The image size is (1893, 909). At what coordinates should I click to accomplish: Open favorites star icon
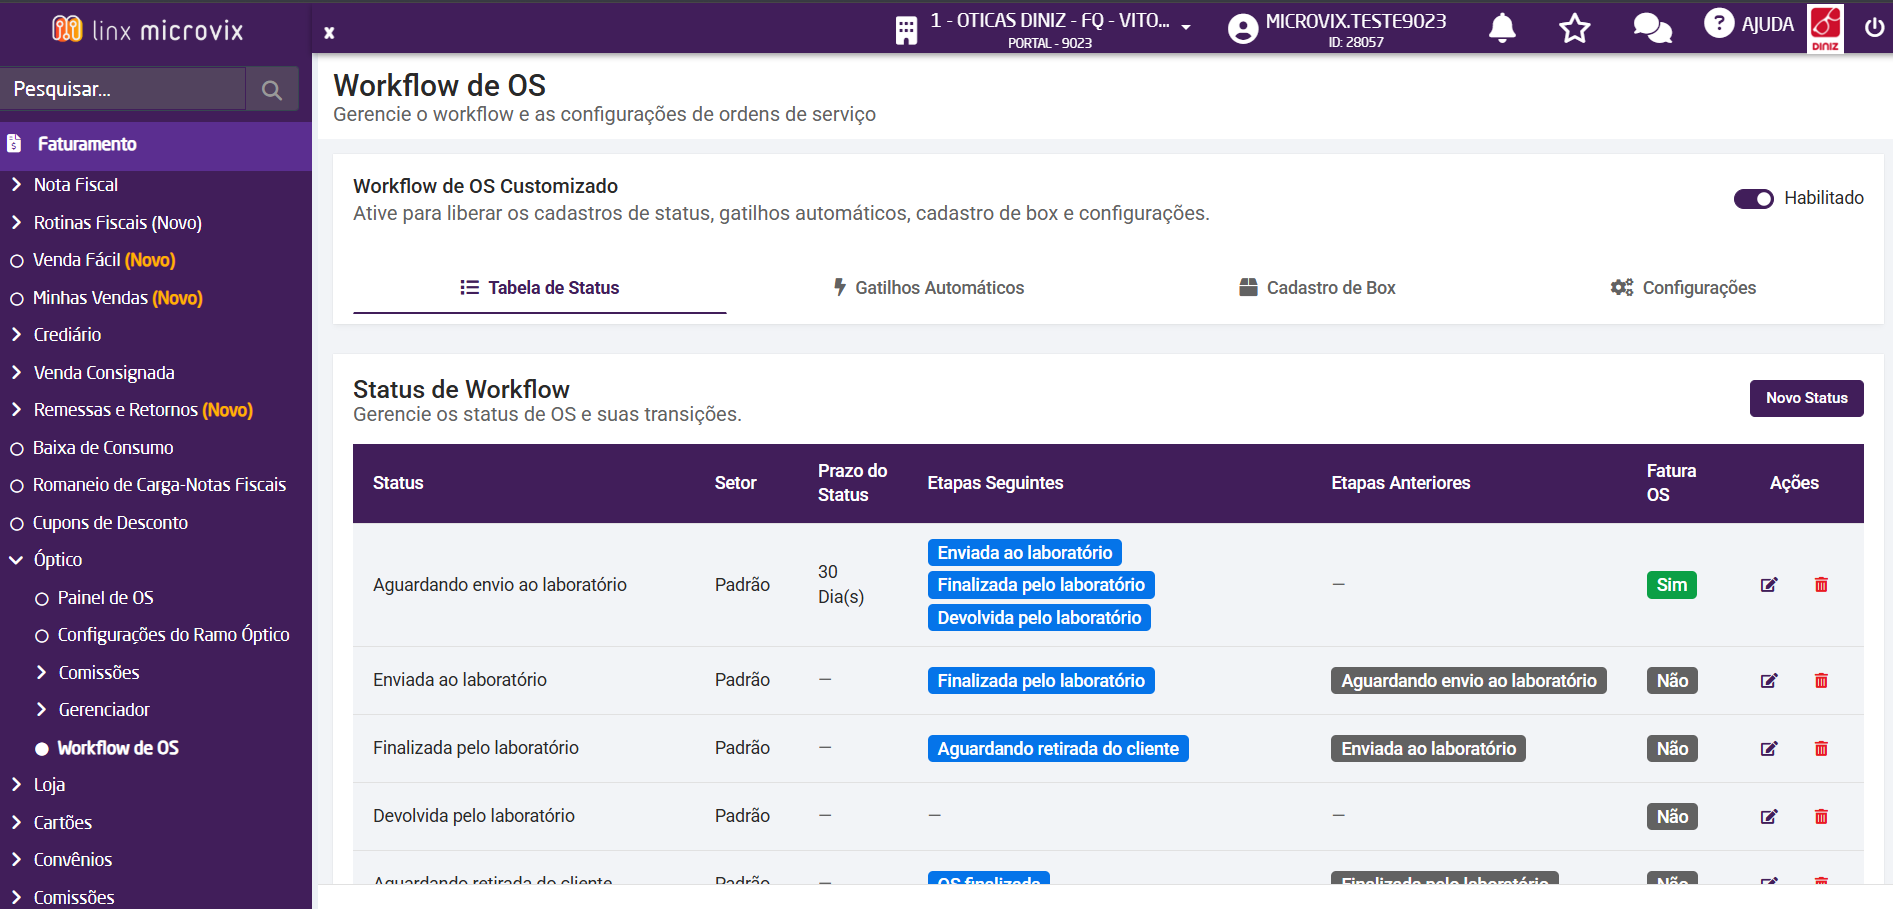point(1575,28)
